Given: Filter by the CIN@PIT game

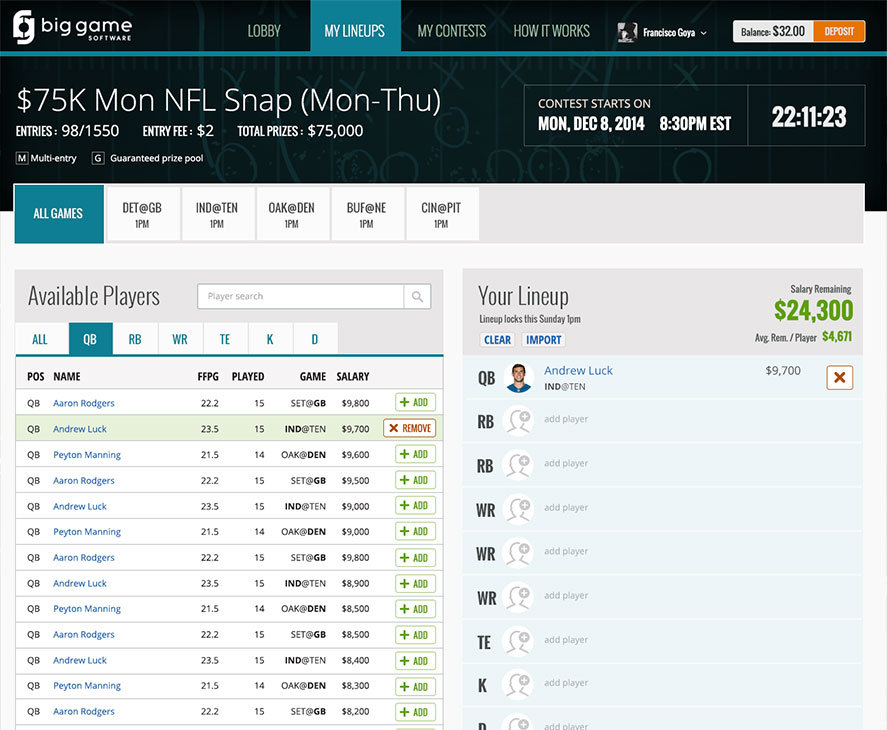Looking at the screenshot, I should coord(441,214).
